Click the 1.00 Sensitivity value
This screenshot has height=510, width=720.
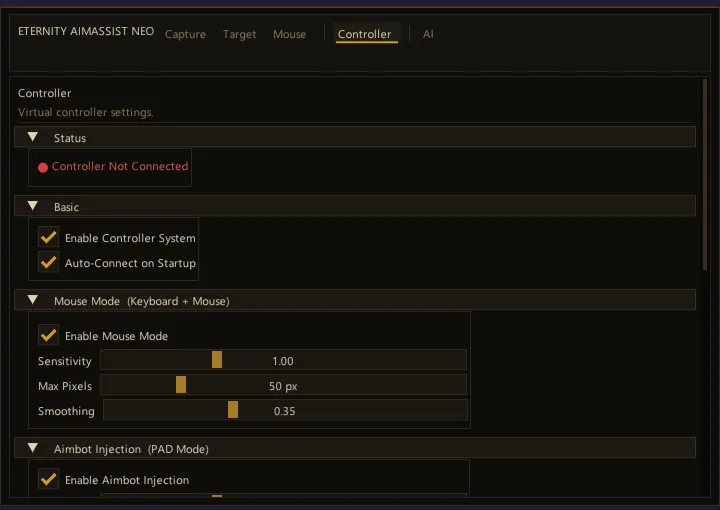point(283,361)
